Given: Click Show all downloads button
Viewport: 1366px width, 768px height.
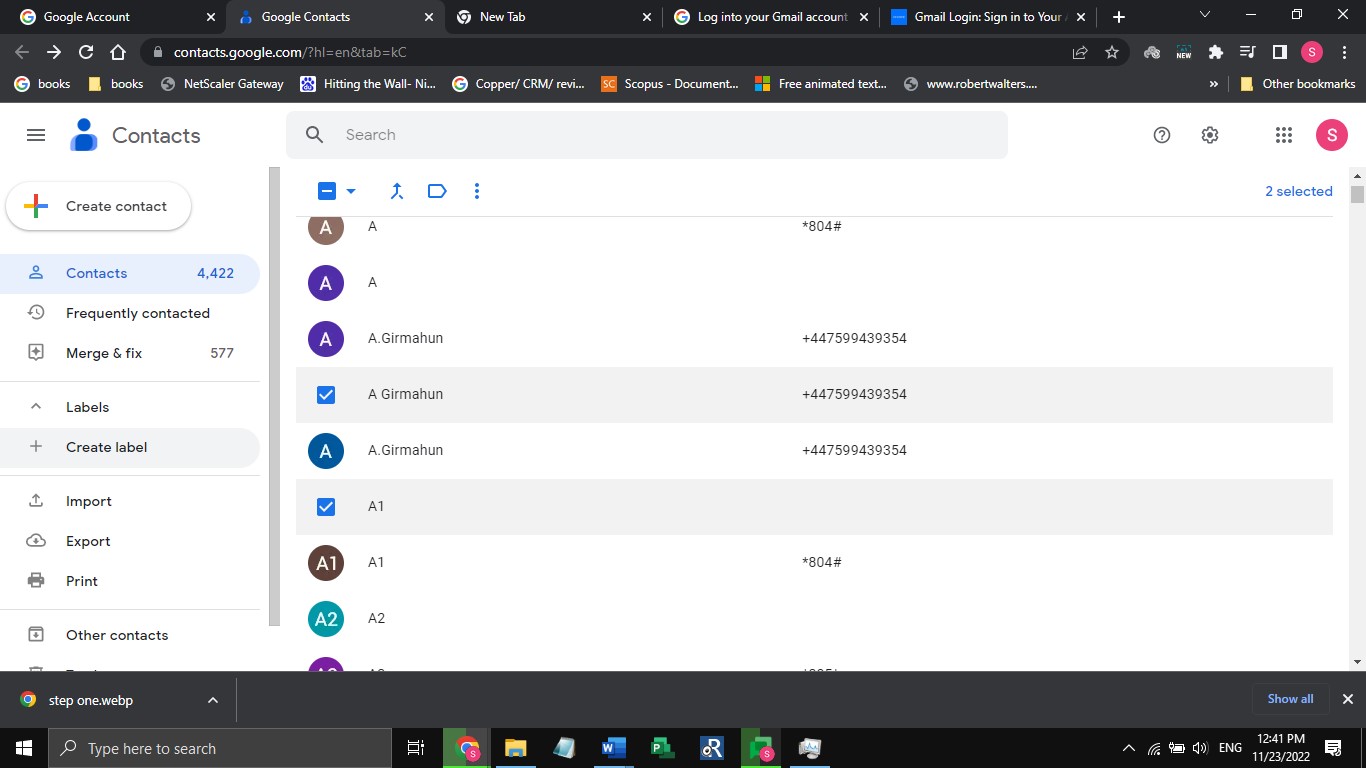Looking at the screenshot, I should (1290, 699).
